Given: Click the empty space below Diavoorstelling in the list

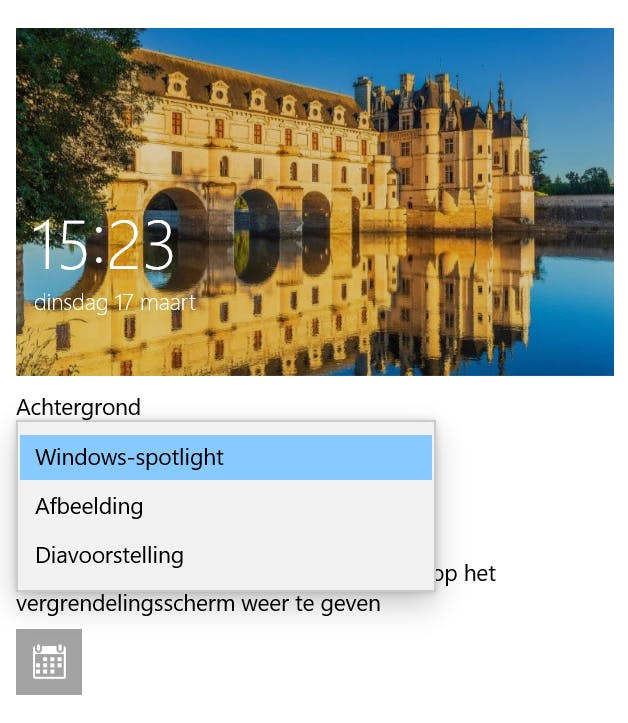Looking at the screenshot, I should 225,584.
